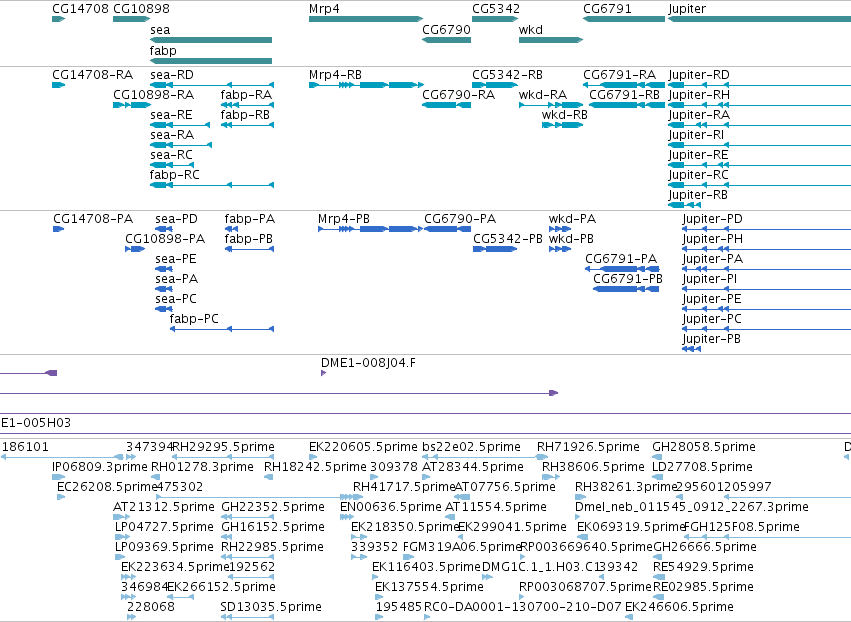Select protein label CG6790-PA

[x=460, y=219]
